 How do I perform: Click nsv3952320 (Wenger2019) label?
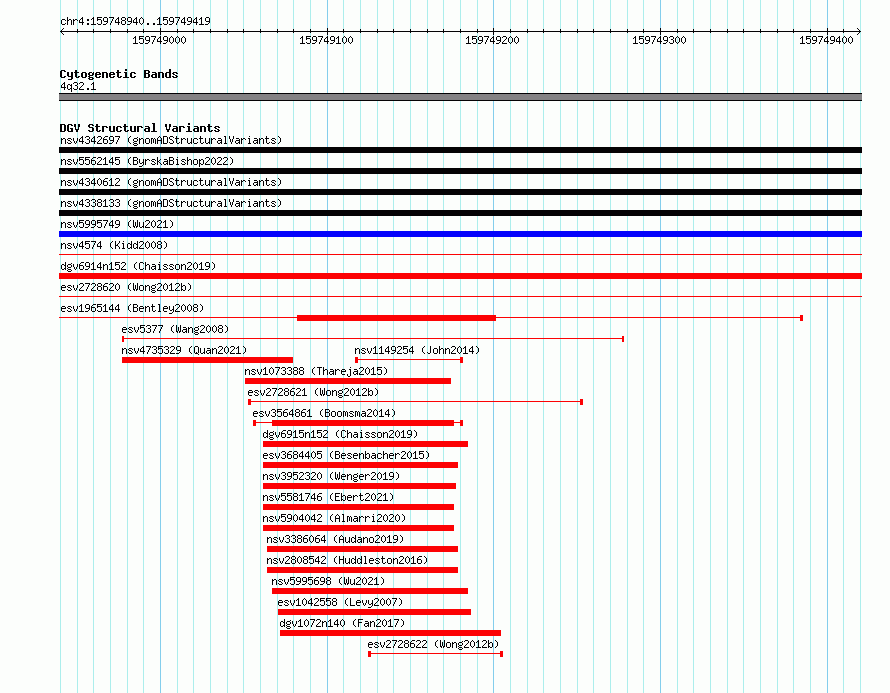pyautogui.click(x=331, y=476)
